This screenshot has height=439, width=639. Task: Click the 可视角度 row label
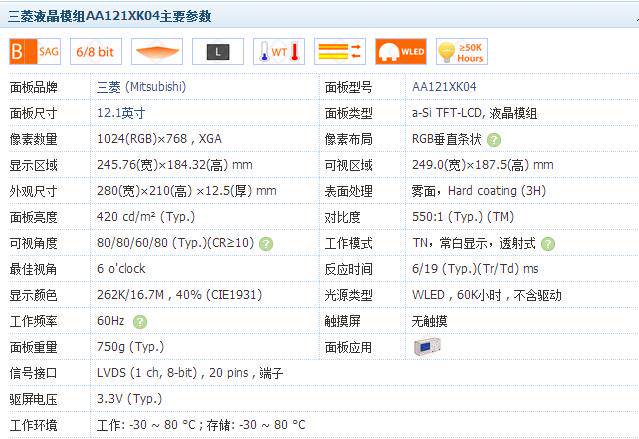[33, 243]
